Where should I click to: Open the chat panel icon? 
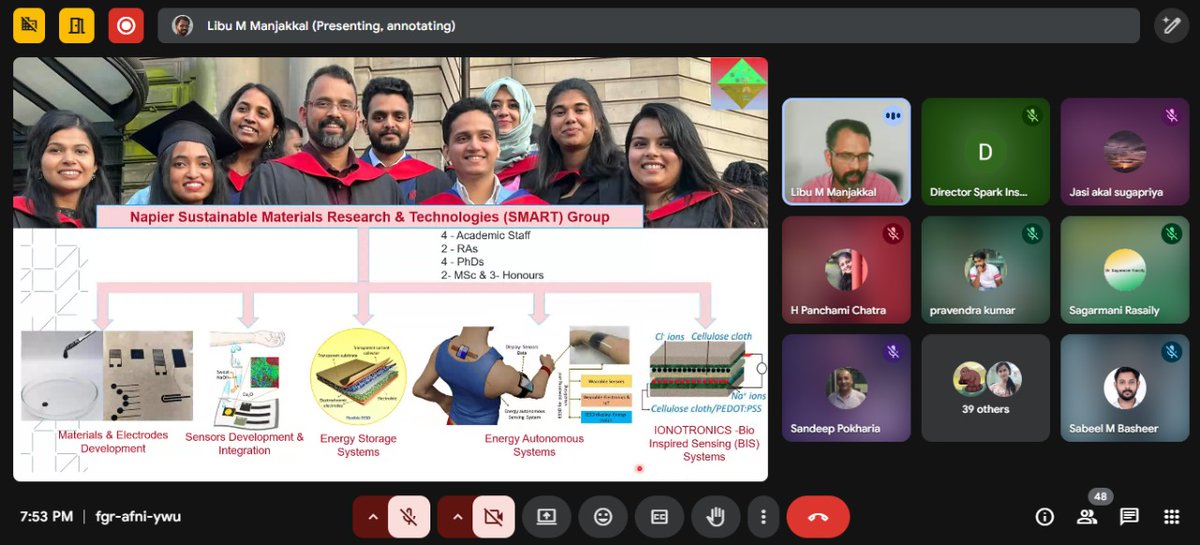pyautogui.click(x=1129, y=517)
